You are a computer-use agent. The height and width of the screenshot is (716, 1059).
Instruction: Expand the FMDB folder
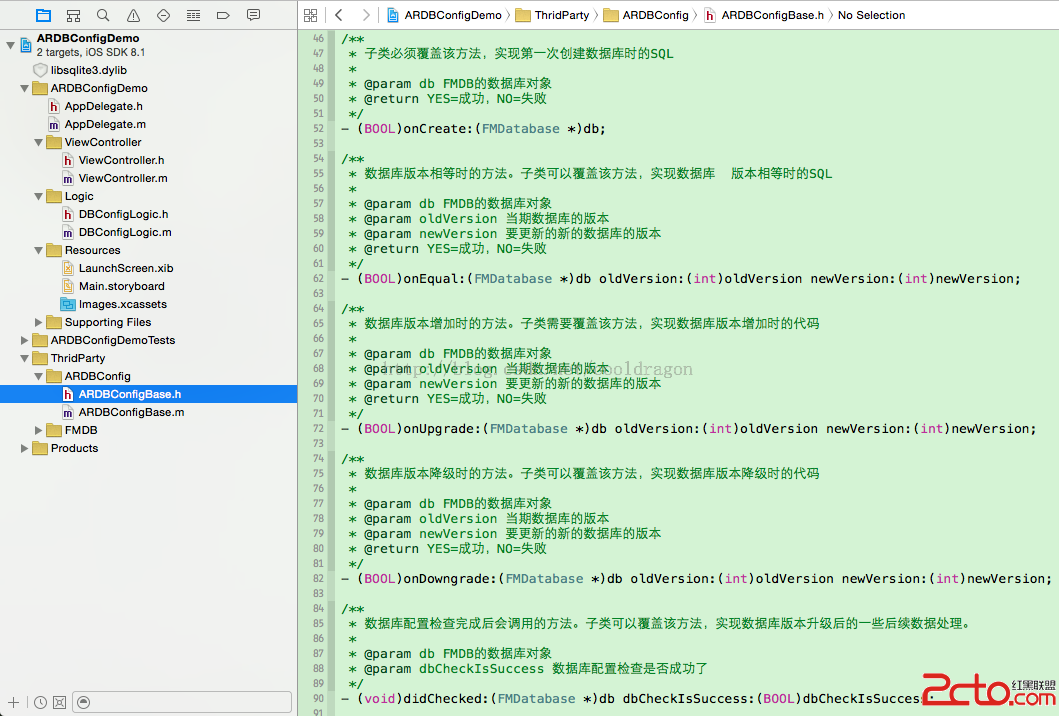tap(40, 430)
